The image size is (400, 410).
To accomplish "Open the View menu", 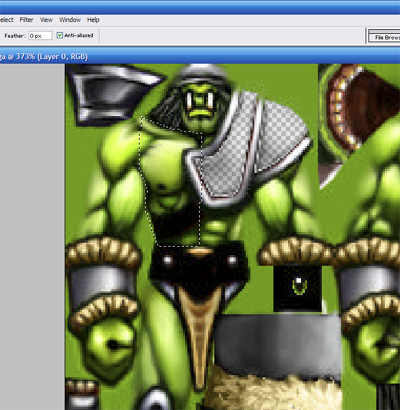I will click(46, 20).
